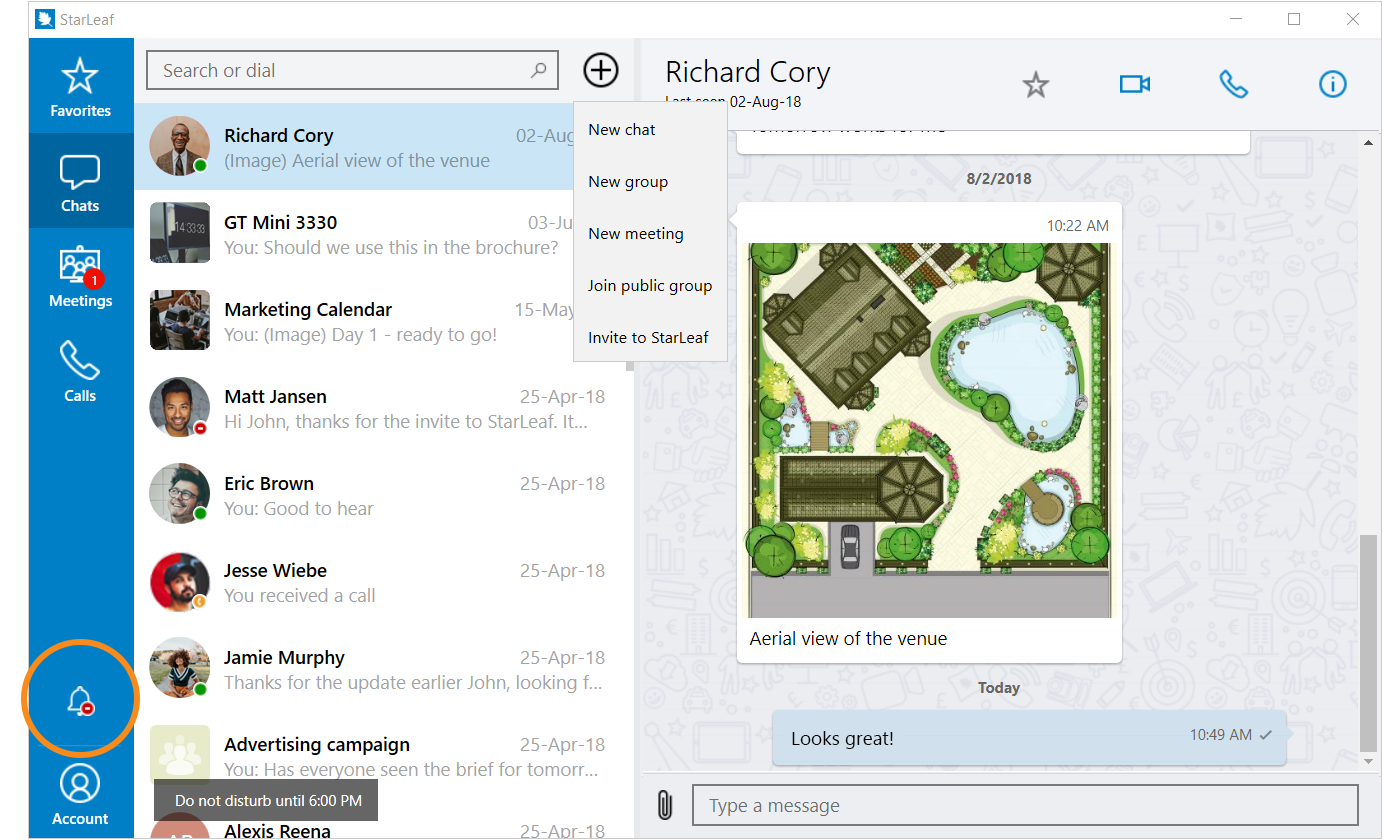This screenshot has width=1383, height=840.
Task: Toggle the do not disturb bell
Action: click(80, 701)
